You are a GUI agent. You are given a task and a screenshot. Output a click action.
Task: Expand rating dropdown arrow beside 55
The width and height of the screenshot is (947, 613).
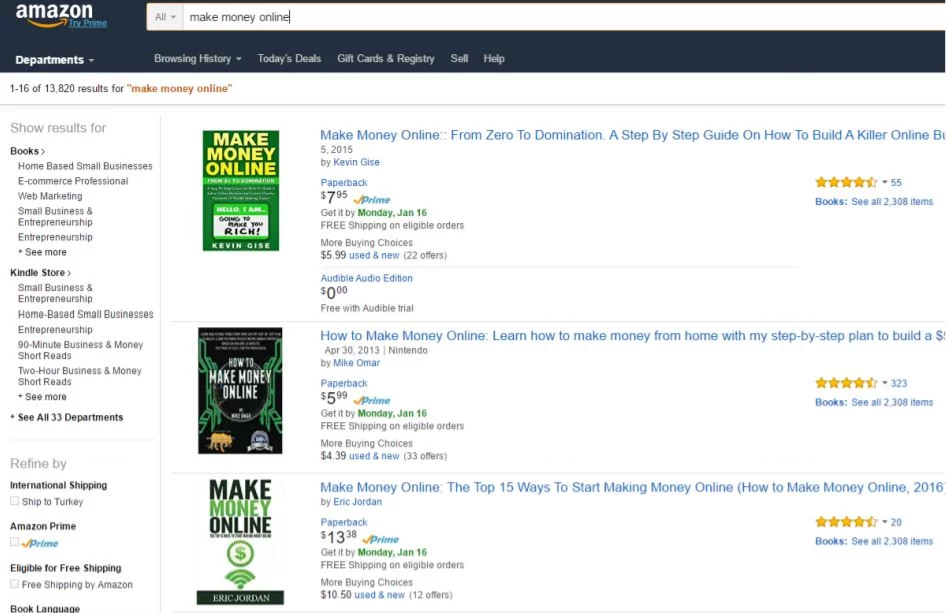click(x=885, y=182)
